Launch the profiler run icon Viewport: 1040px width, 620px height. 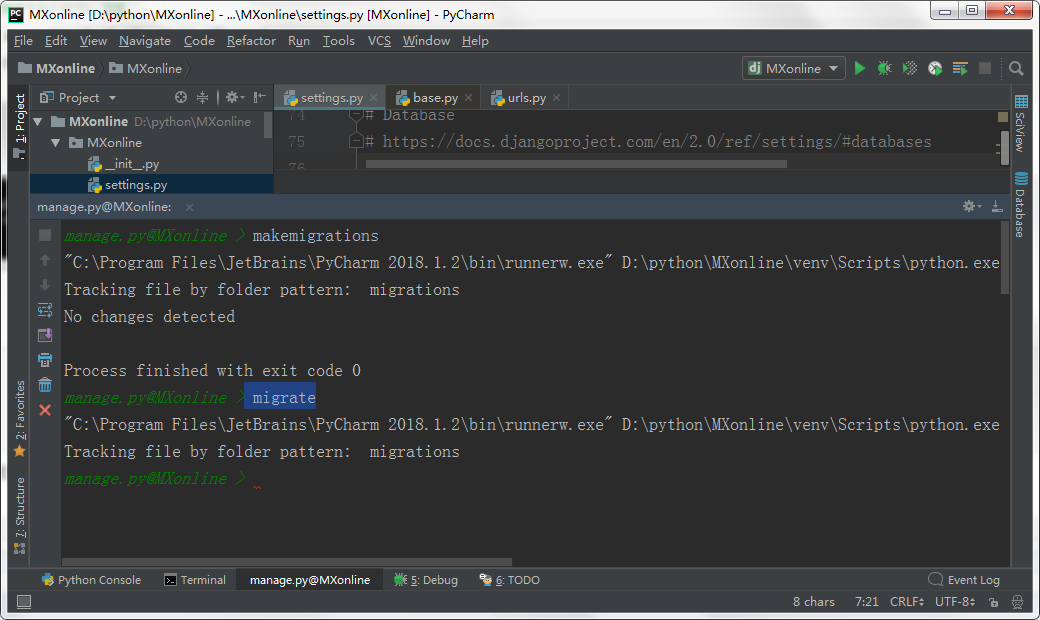tap(935, 68)
